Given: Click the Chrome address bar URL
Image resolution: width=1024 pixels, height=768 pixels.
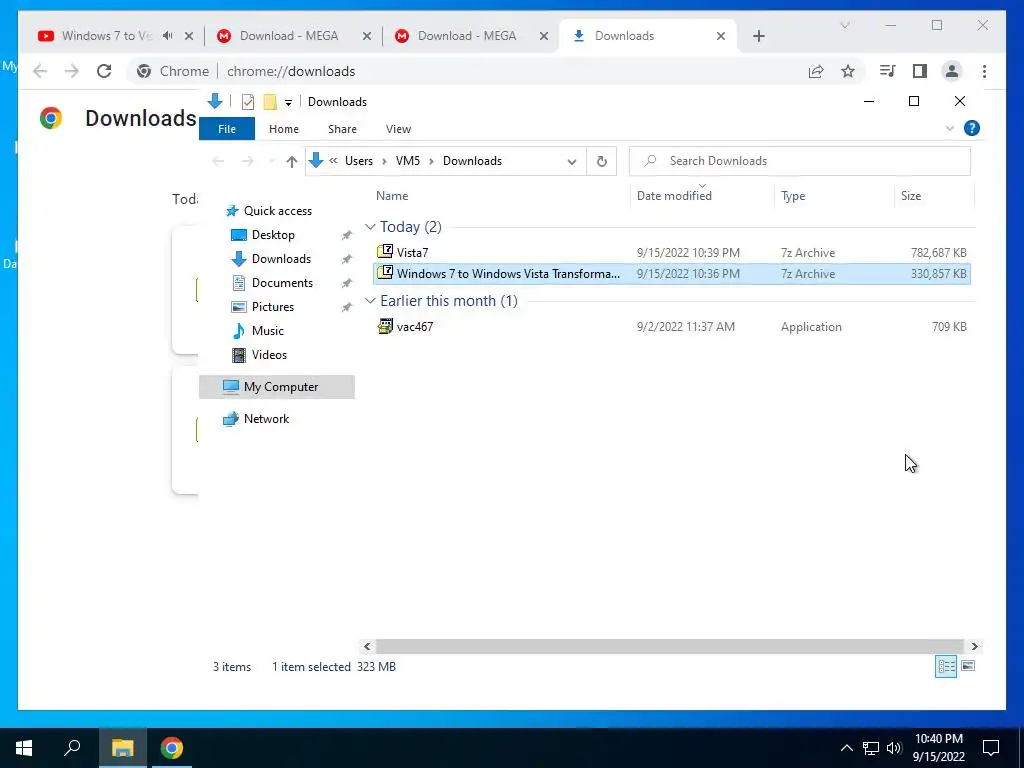Looking at the screenshot, I should 291,71.
